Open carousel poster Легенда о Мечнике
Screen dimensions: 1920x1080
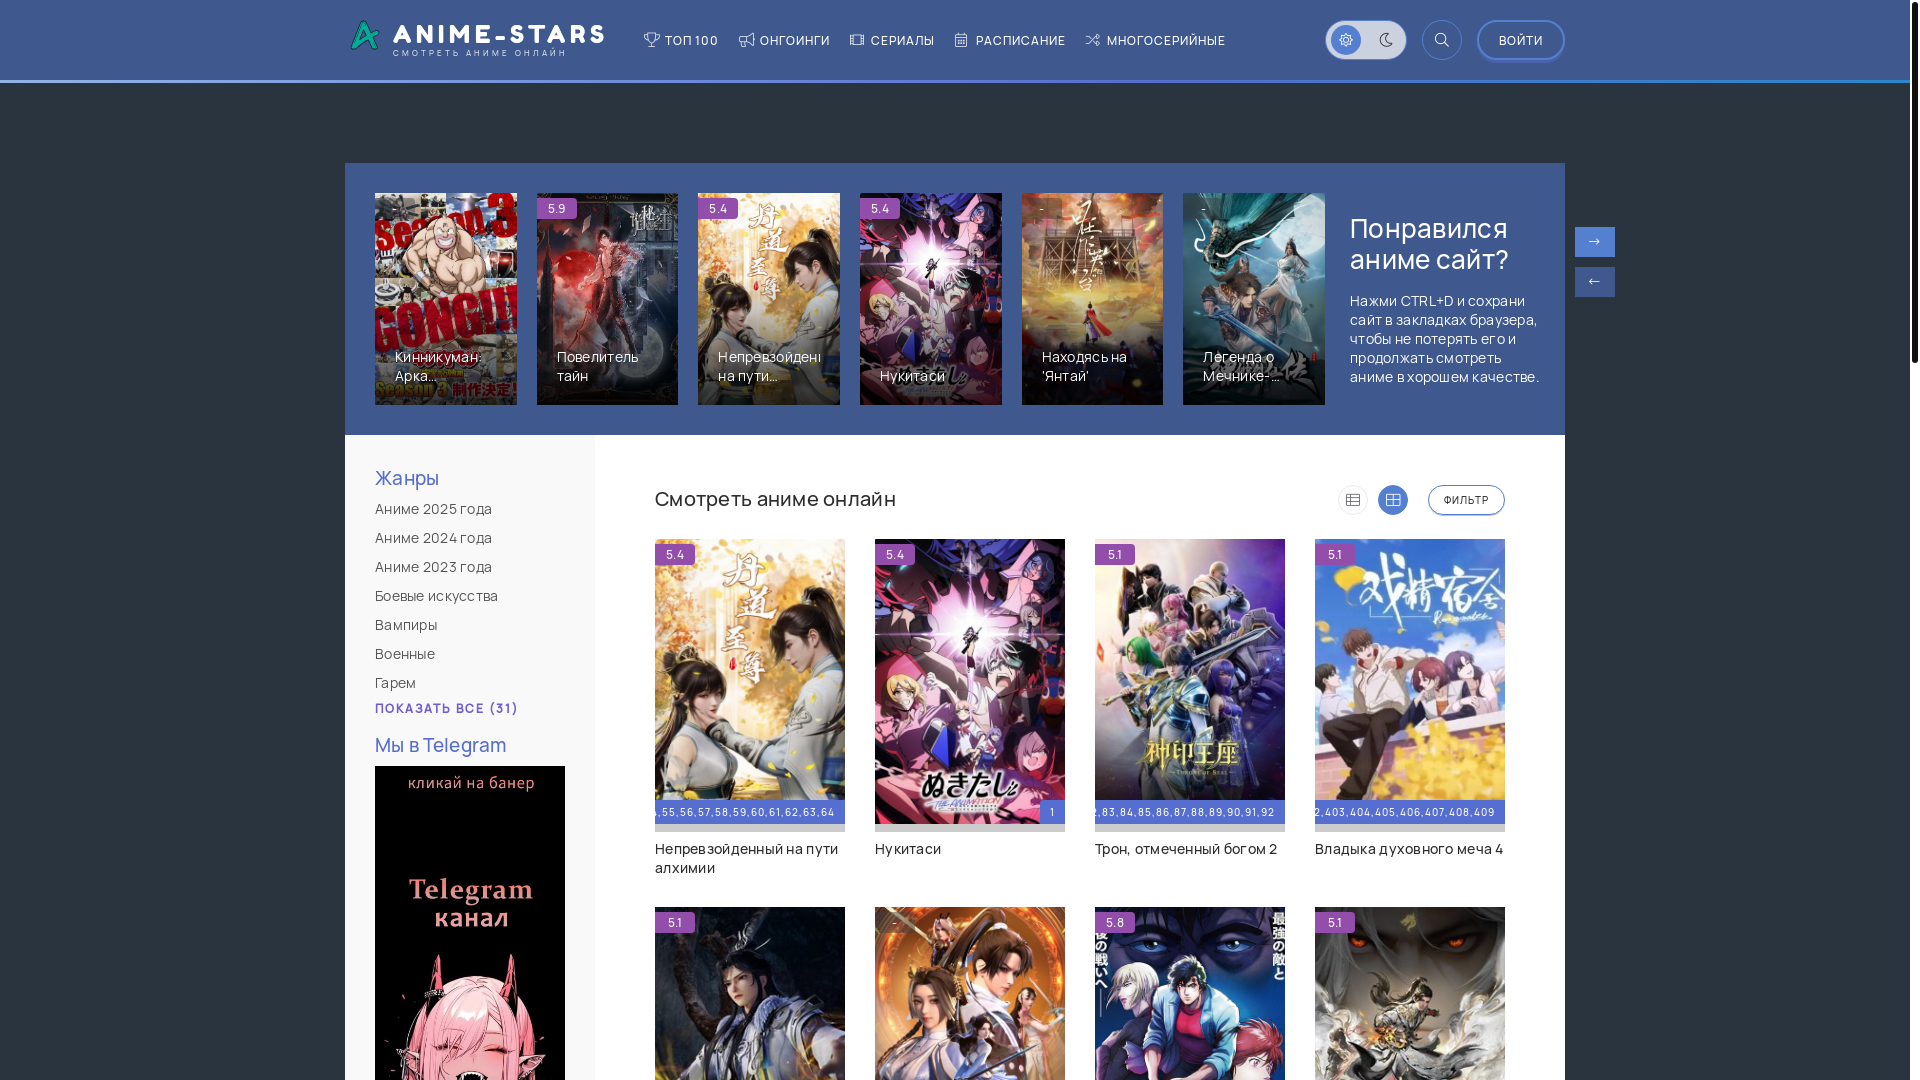pyautogui.click(x=1254, y=299)
